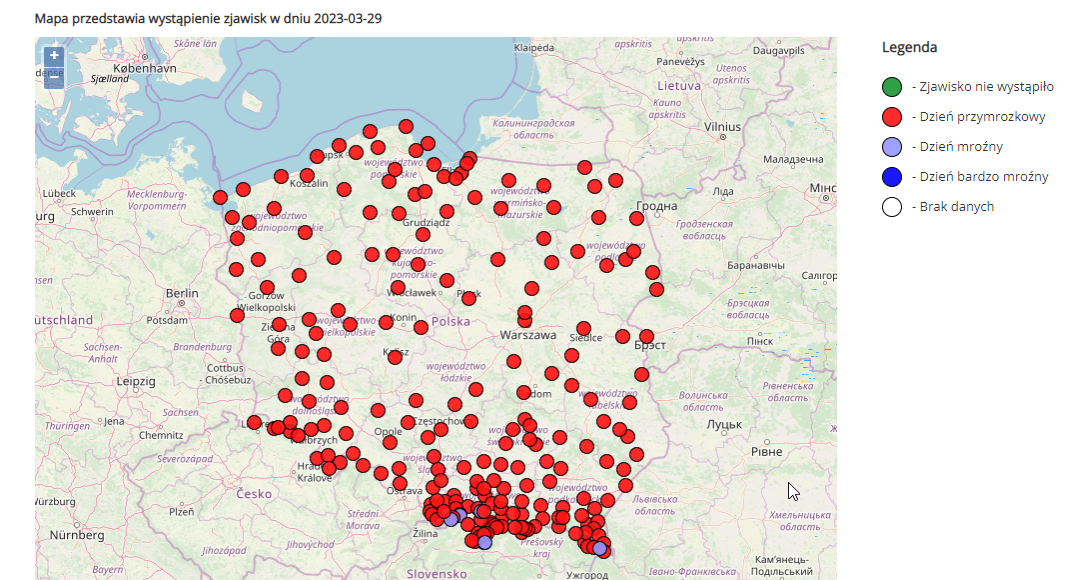Click the light purple Dzień mroźny swatch
1074x580 pixels.
tap(892, 147)
